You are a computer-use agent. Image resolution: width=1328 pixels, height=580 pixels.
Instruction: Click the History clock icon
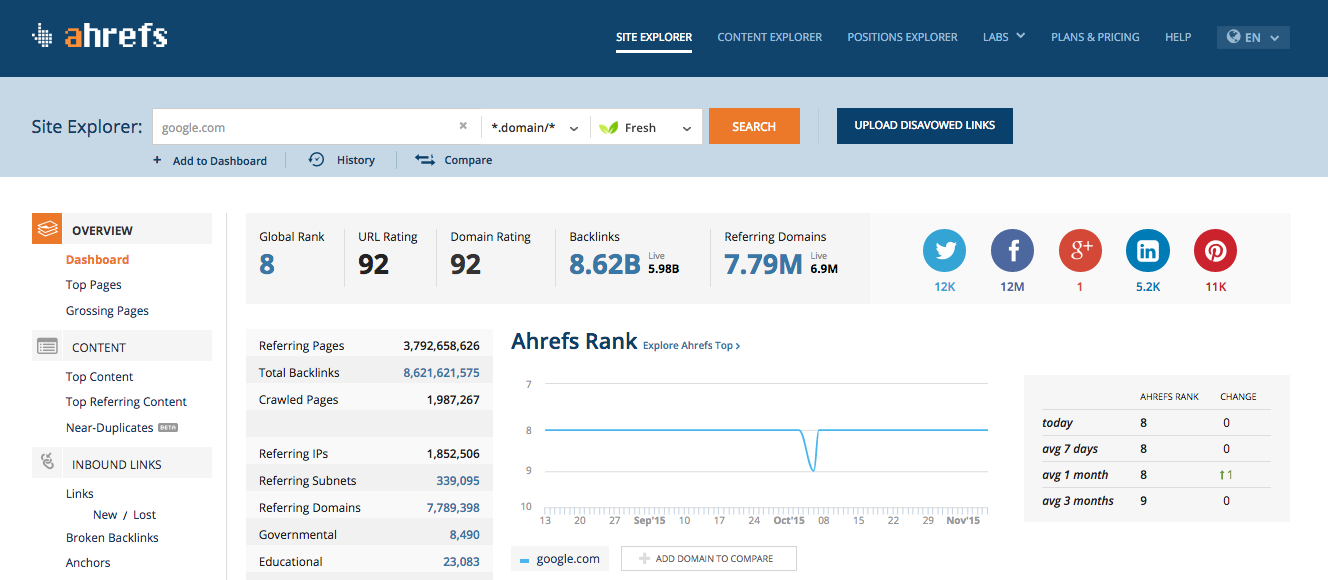coord(316,159)
